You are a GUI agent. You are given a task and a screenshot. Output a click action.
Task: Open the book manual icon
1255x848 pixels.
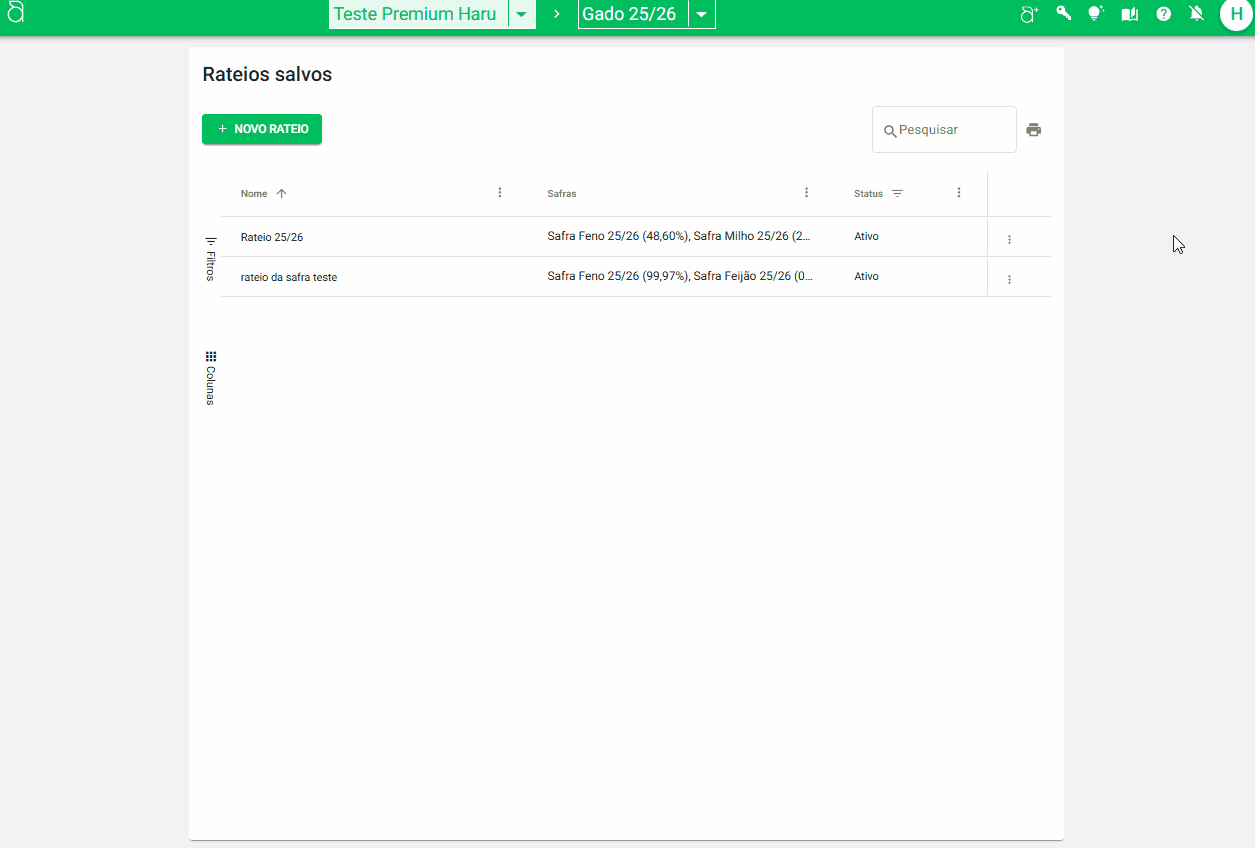tap(1130, 14)
